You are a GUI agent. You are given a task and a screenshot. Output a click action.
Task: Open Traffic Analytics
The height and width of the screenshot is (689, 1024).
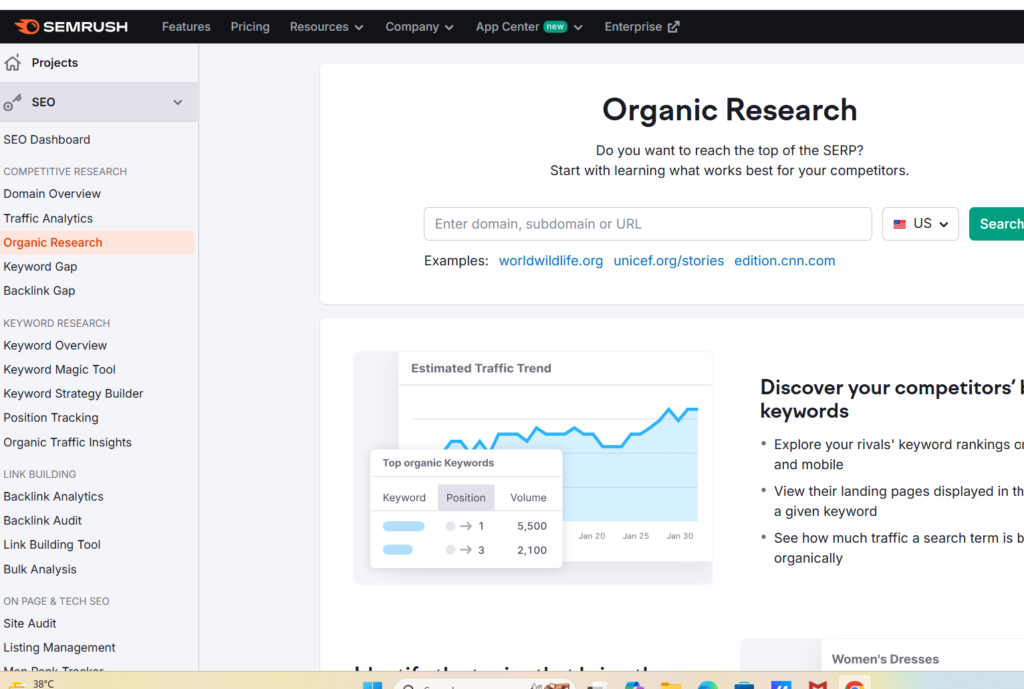click(x=48, y=218)
